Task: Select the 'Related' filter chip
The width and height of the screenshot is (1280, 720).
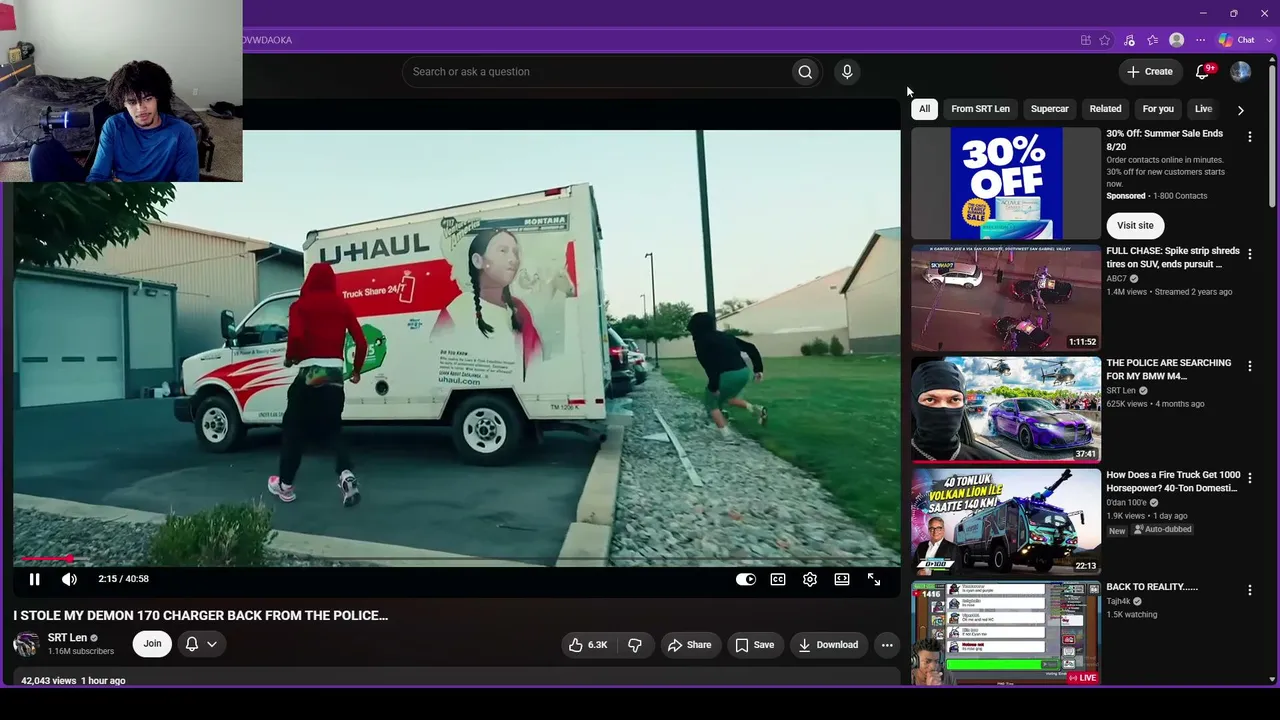Action: click(x=1105, y=109)
